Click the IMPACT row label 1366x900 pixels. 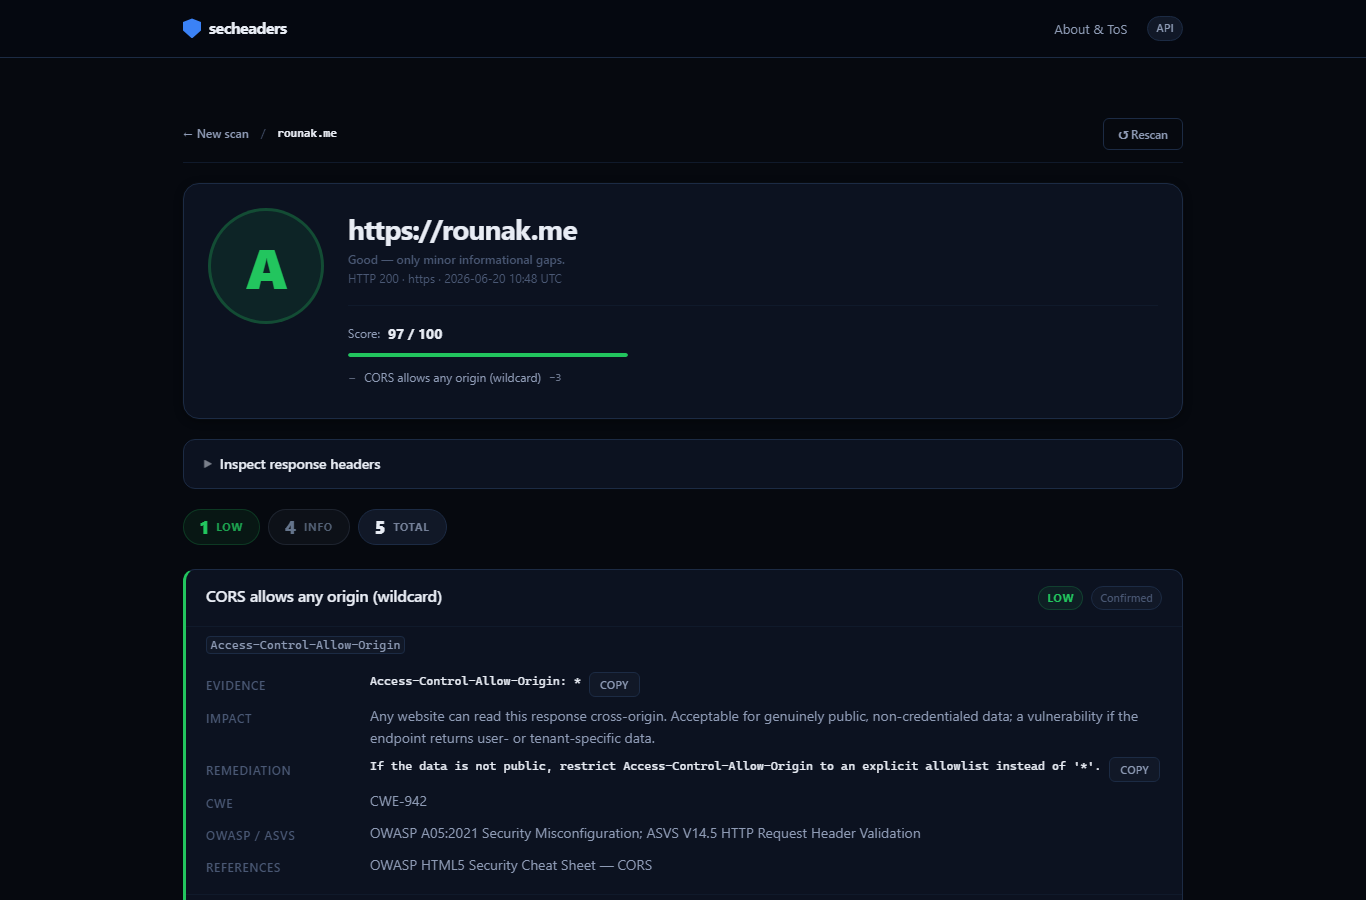coord(229,719)
